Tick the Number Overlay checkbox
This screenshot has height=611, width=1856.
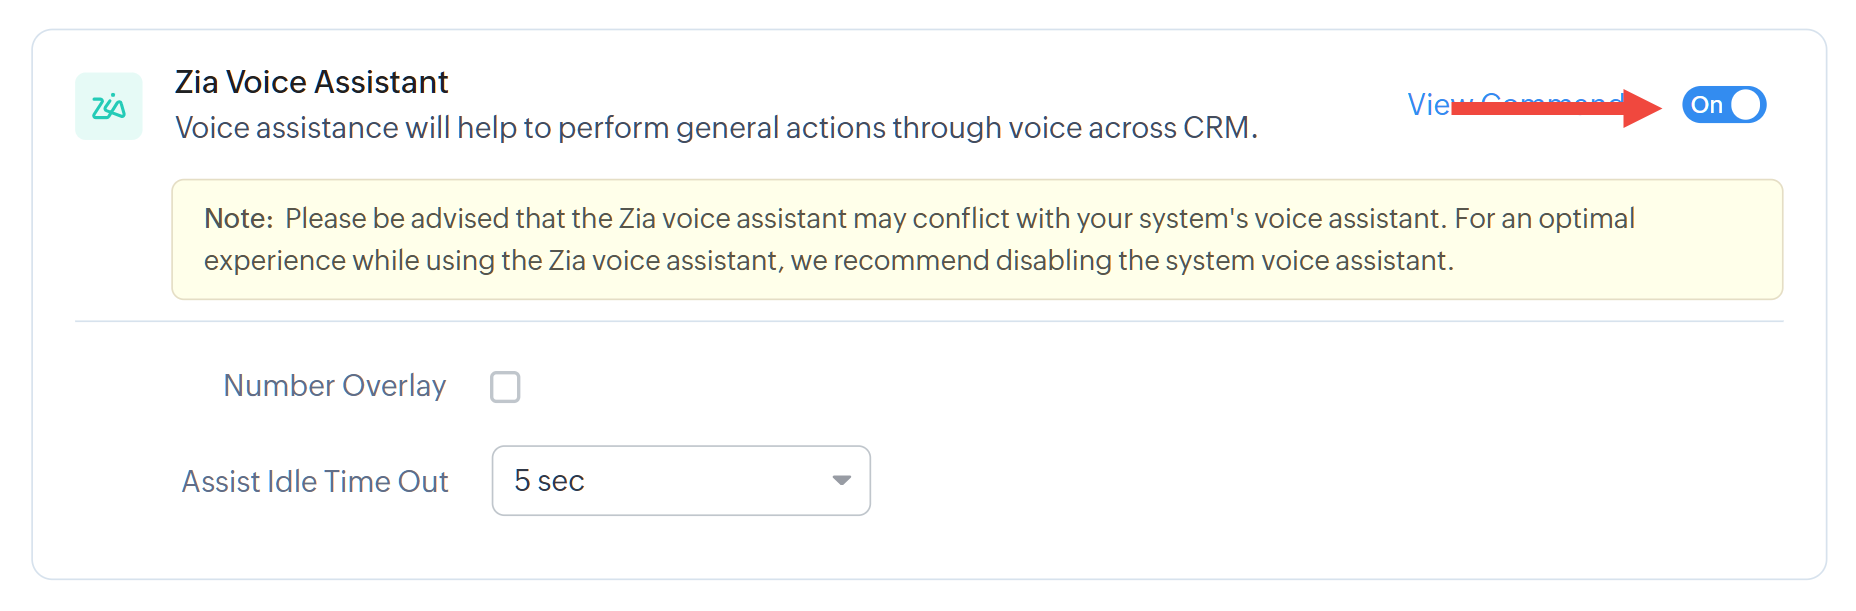click(x=505, y=387)
